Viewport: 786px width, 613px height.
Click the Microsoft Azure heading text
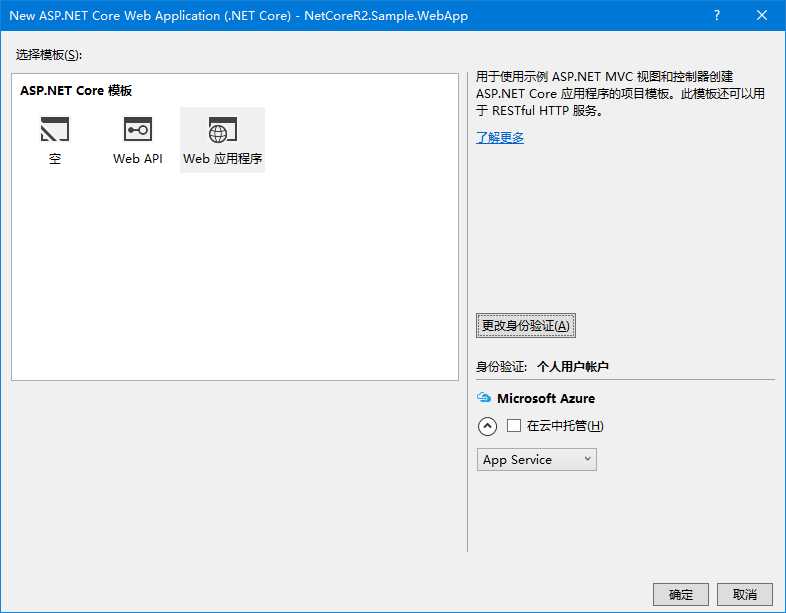[x=546, y=398]
